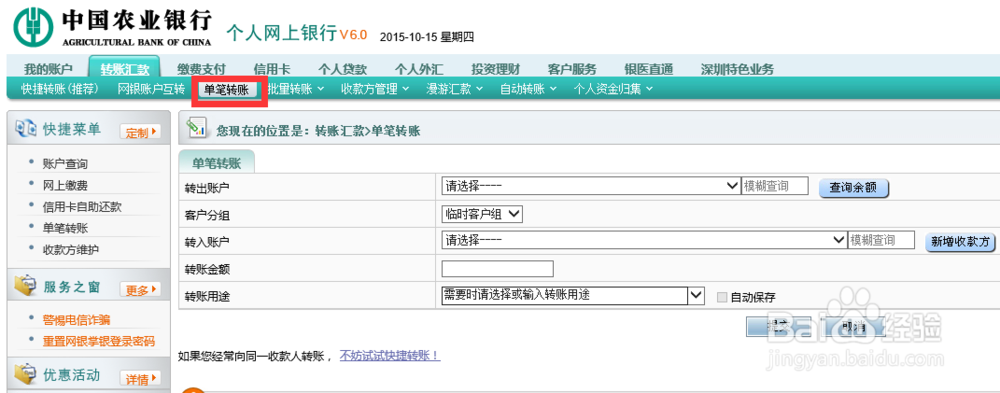
Task: Switch to the 信用卡 tab
Action: 271,69
